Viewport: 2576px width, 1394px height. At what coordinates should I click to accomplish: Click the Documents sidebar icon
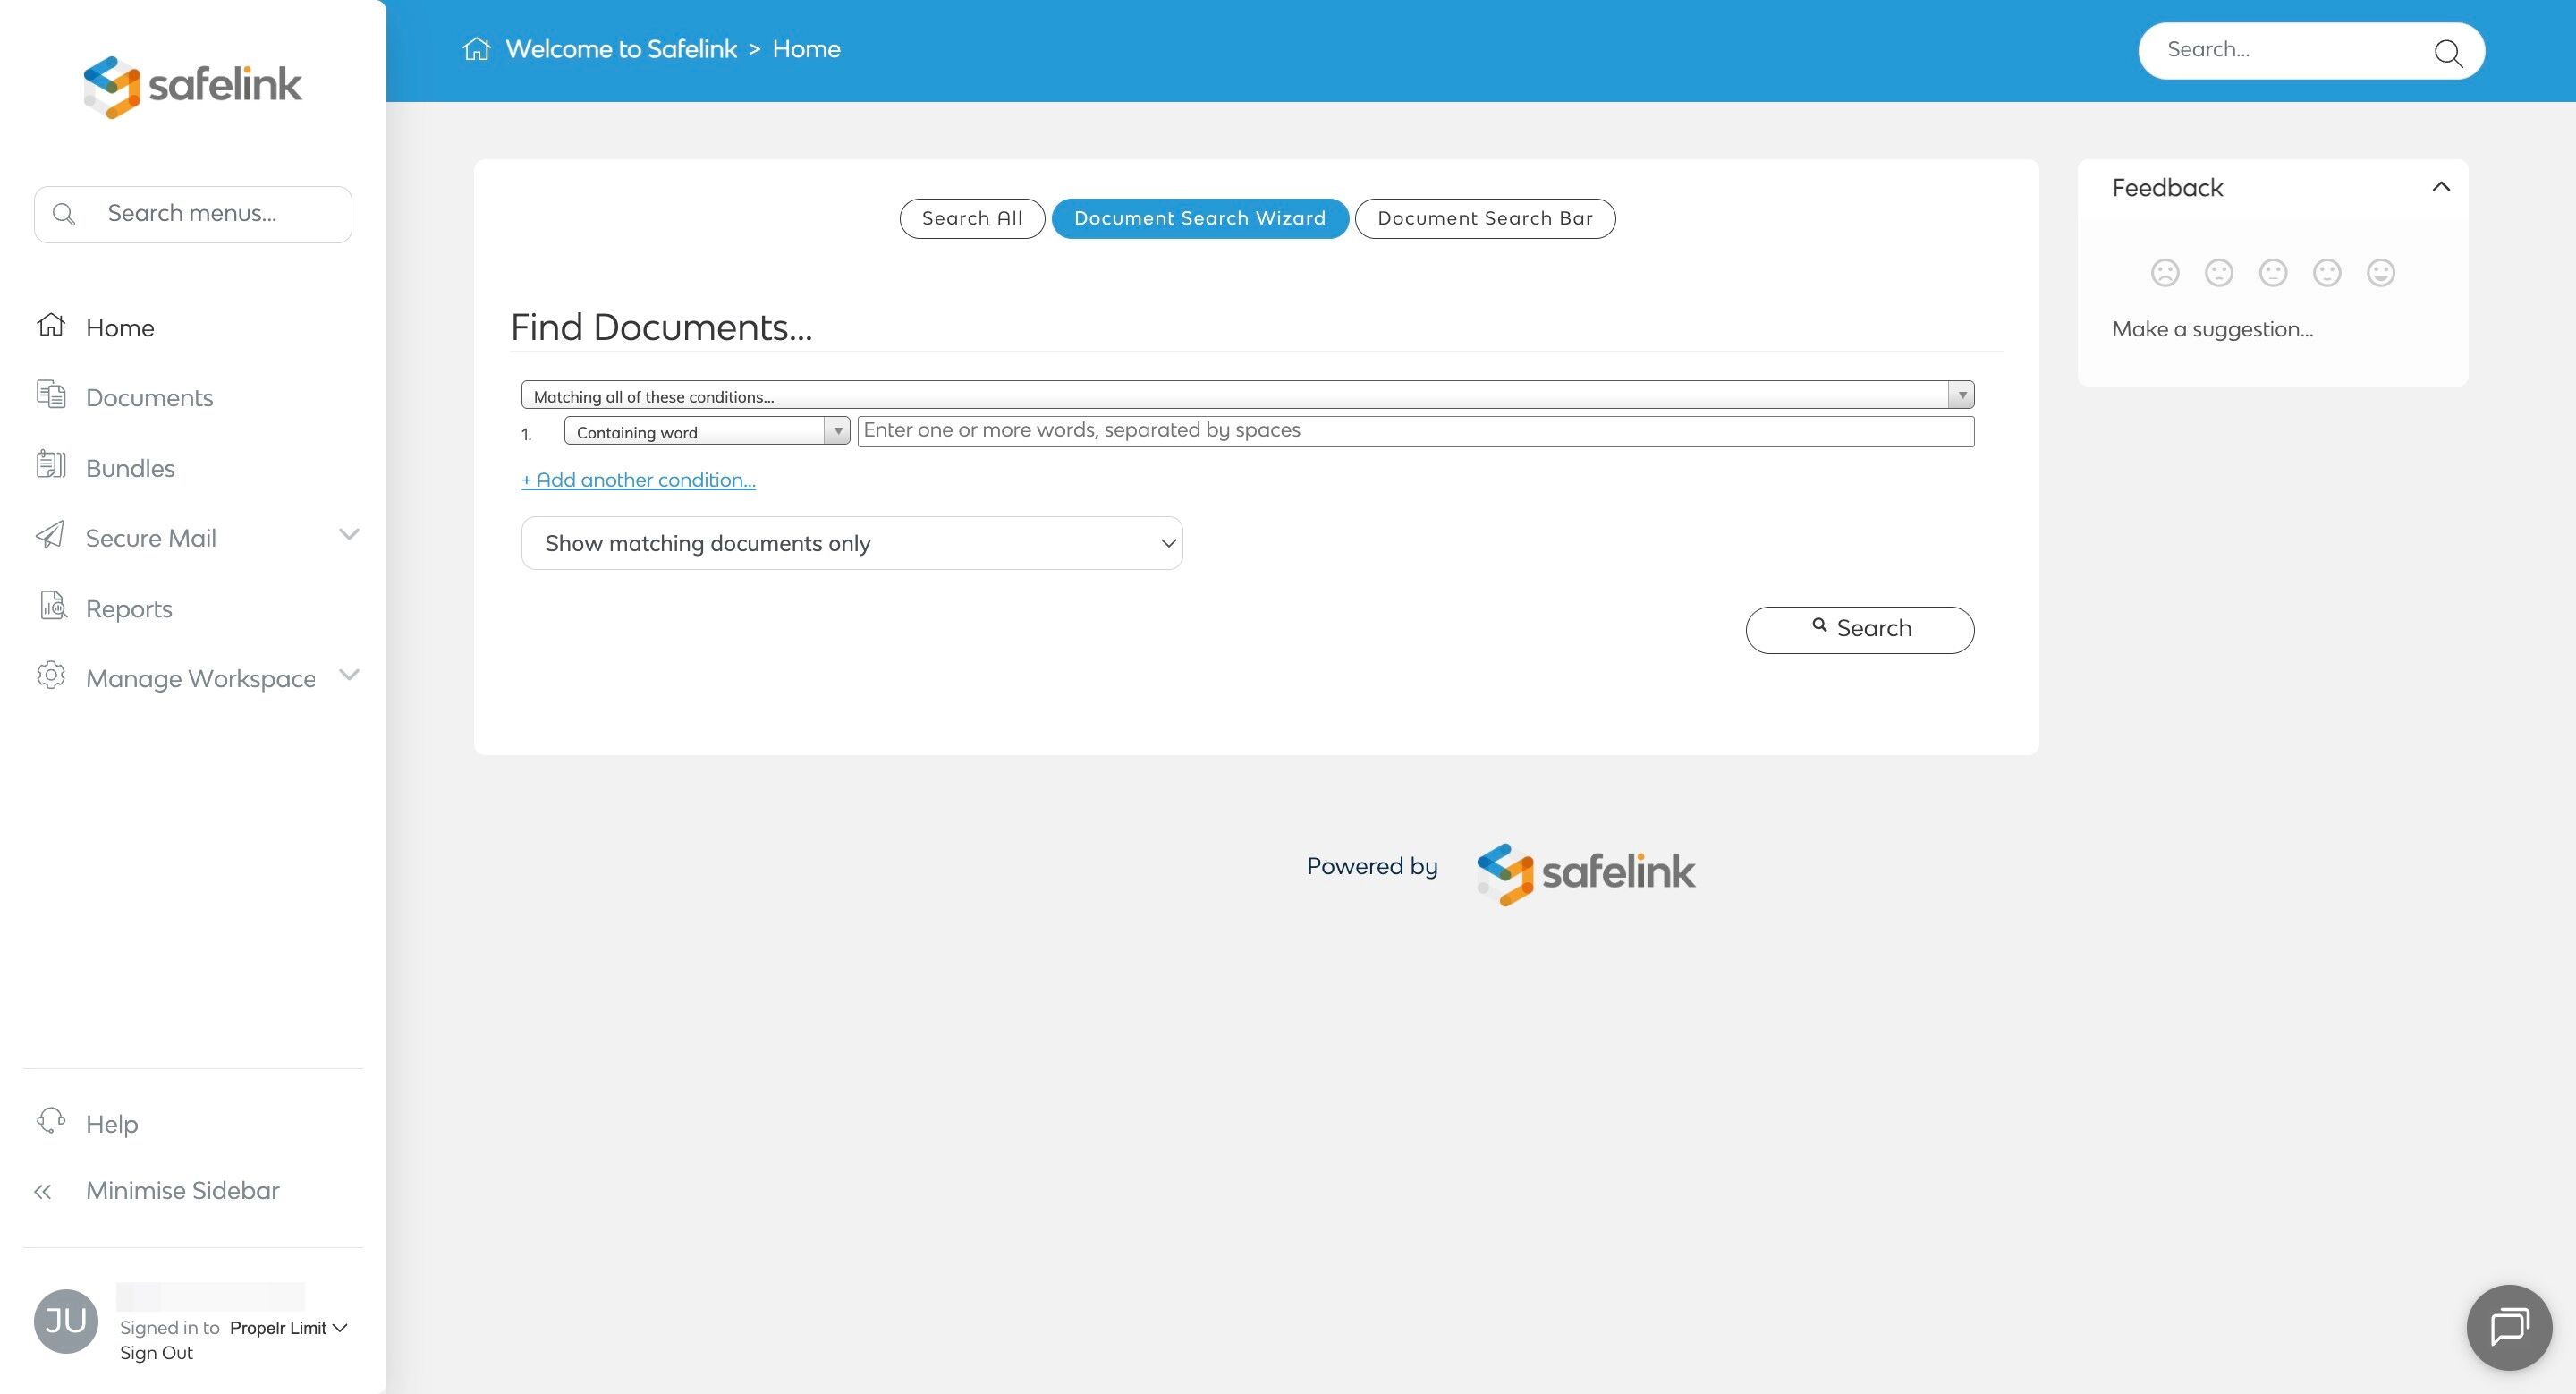(x=51, y=395)
